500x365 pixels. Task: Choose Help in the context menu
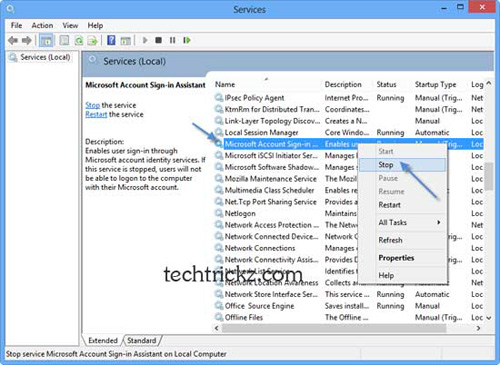coord(402,275)
